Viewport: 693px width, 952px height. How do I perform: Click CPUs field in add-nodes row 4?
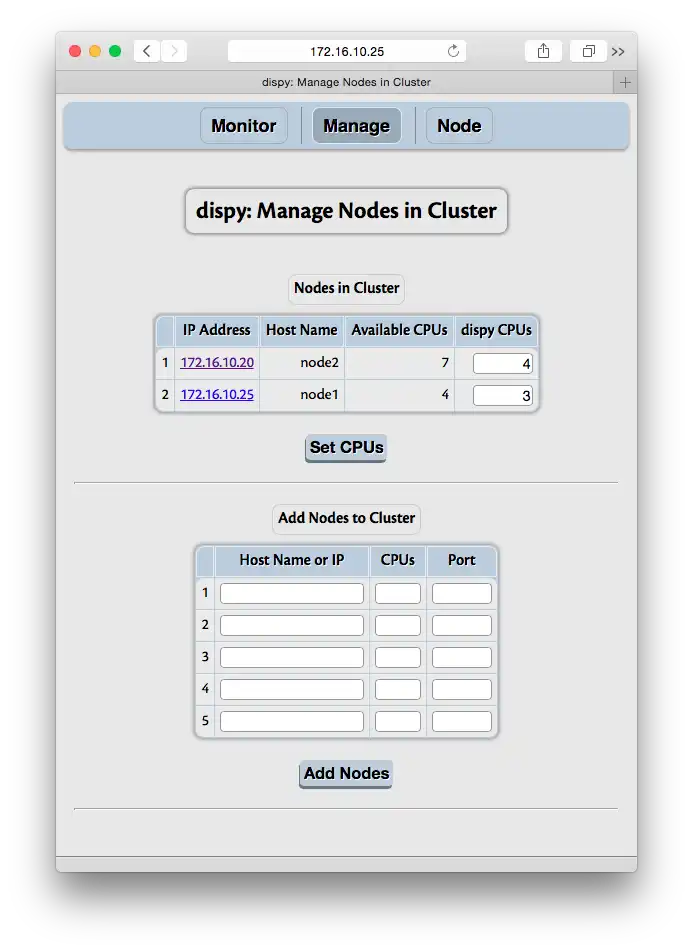pyautogui.click(x=398, y=690)
